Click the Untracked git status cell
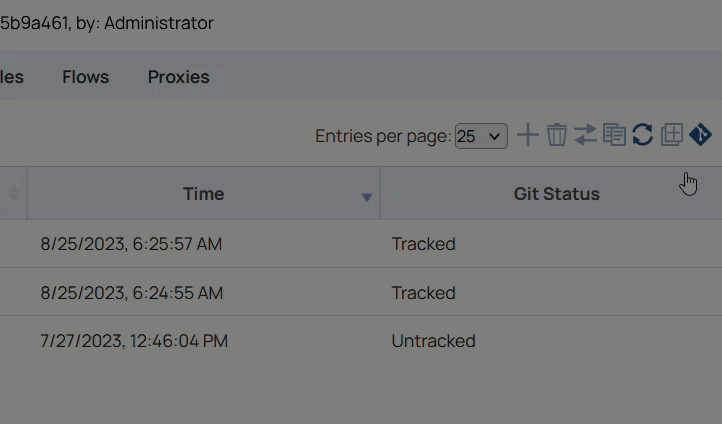Viewport: 722px width, 424px height. click(433, 341)
